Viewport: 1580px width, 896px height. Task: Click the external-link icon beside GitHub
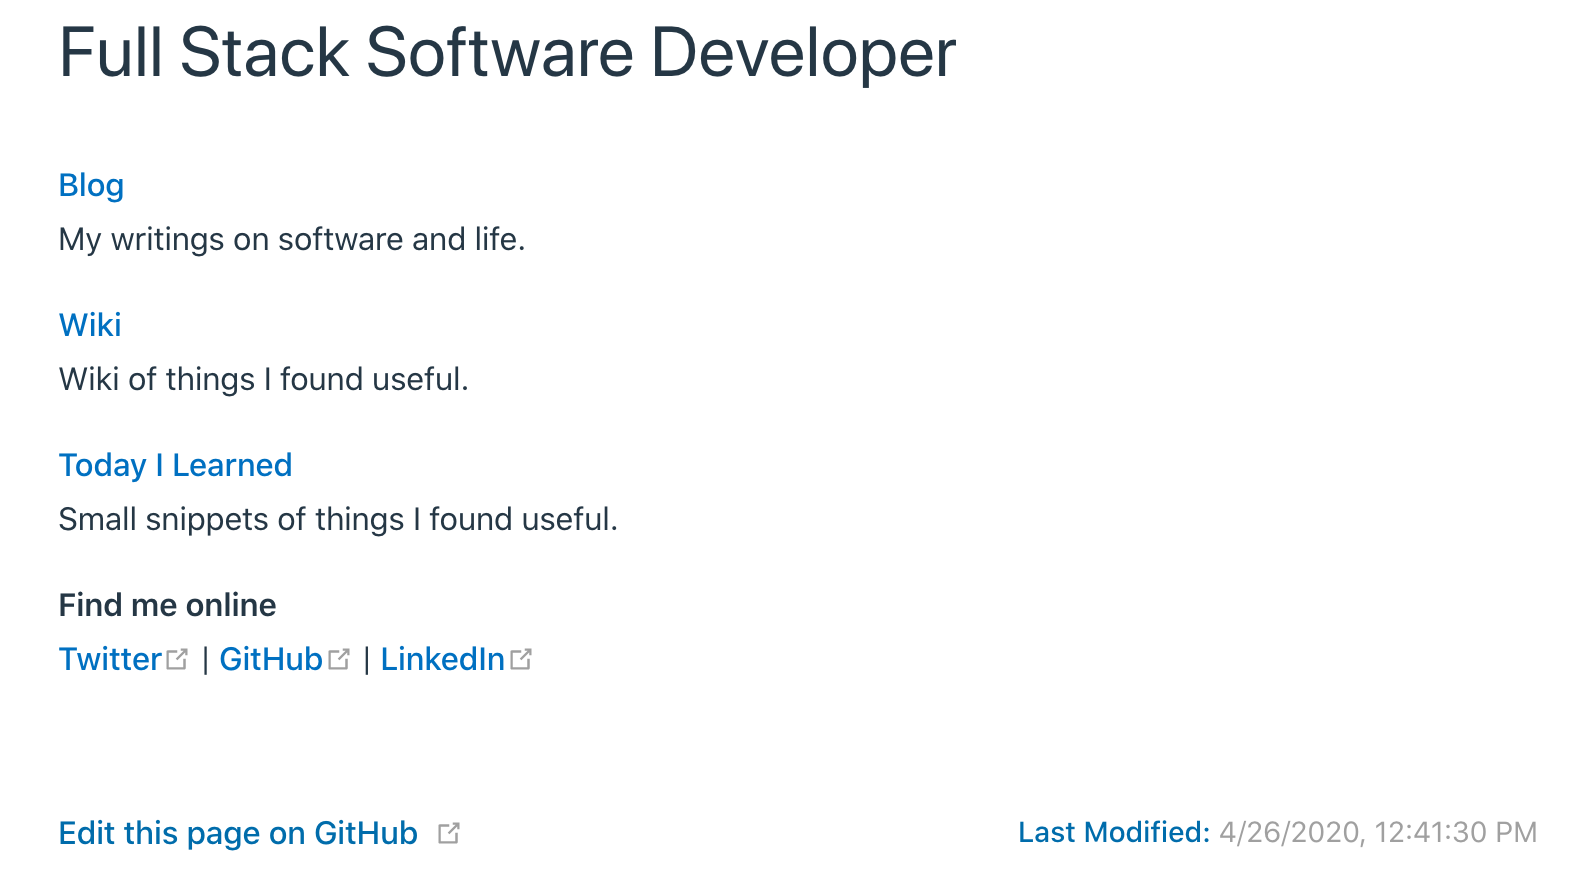(x=339, y=660)
